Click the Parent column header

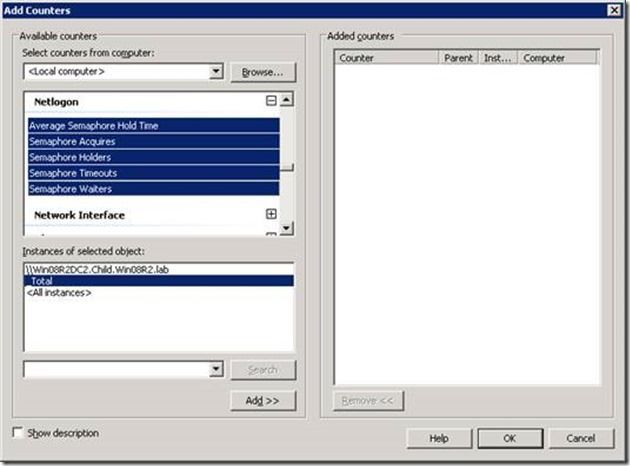tap(458, 58)
